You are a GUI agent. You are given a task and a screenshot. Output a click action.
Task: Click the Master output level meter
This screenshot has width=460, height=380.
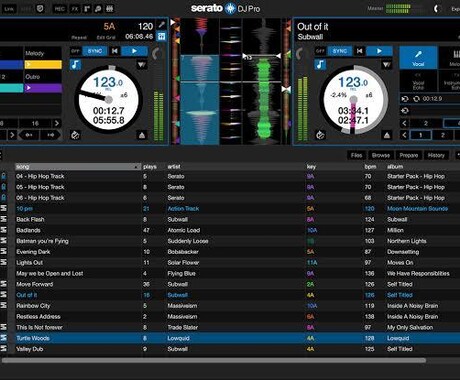coord(398,9)
